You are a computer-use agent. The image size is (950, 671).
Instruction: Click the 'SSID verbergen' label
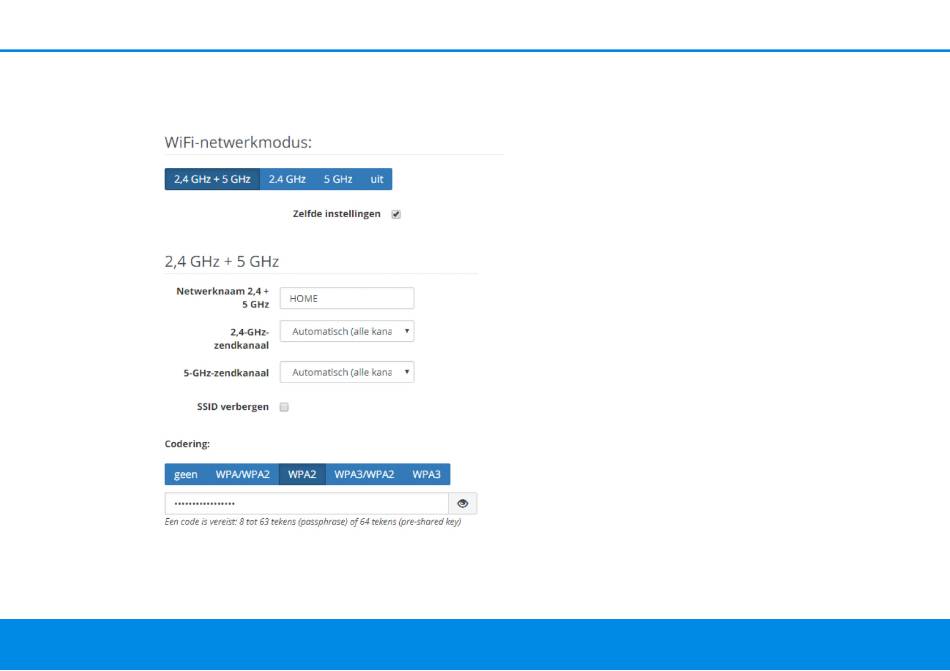[233, 407]
